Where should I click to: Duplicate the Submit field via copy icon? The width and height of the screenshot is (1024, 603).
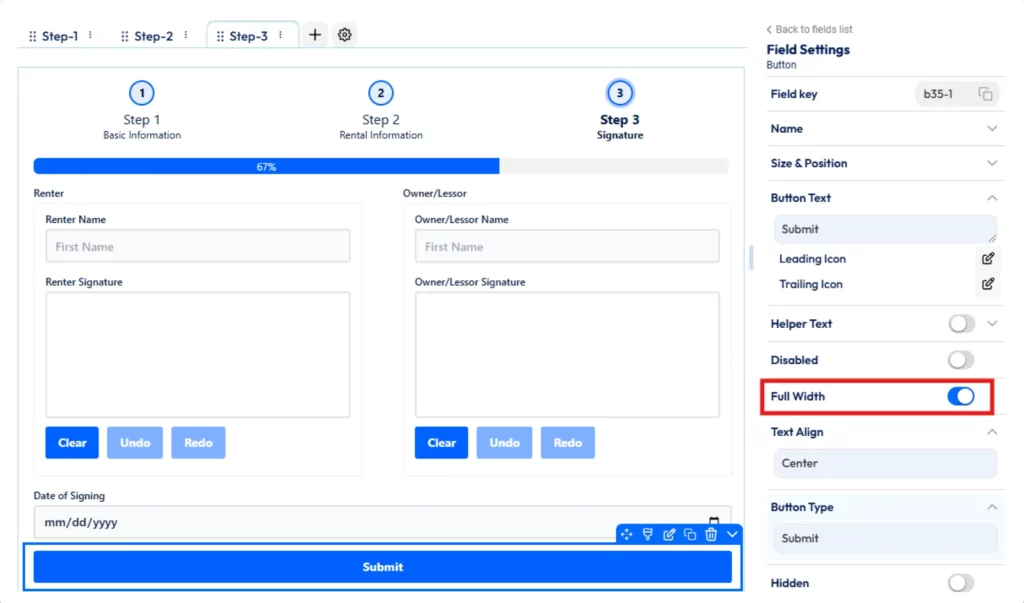[690, 534]
